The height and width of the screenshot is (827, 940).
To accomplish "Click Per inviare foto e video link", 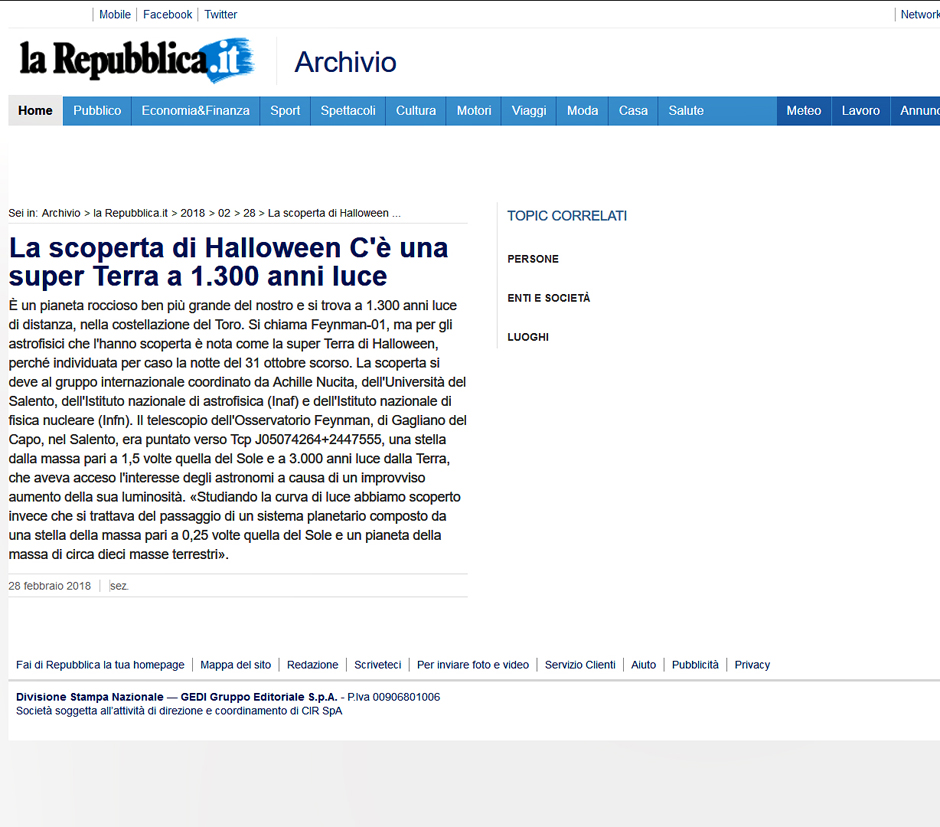I will click(x=473, y=665).
